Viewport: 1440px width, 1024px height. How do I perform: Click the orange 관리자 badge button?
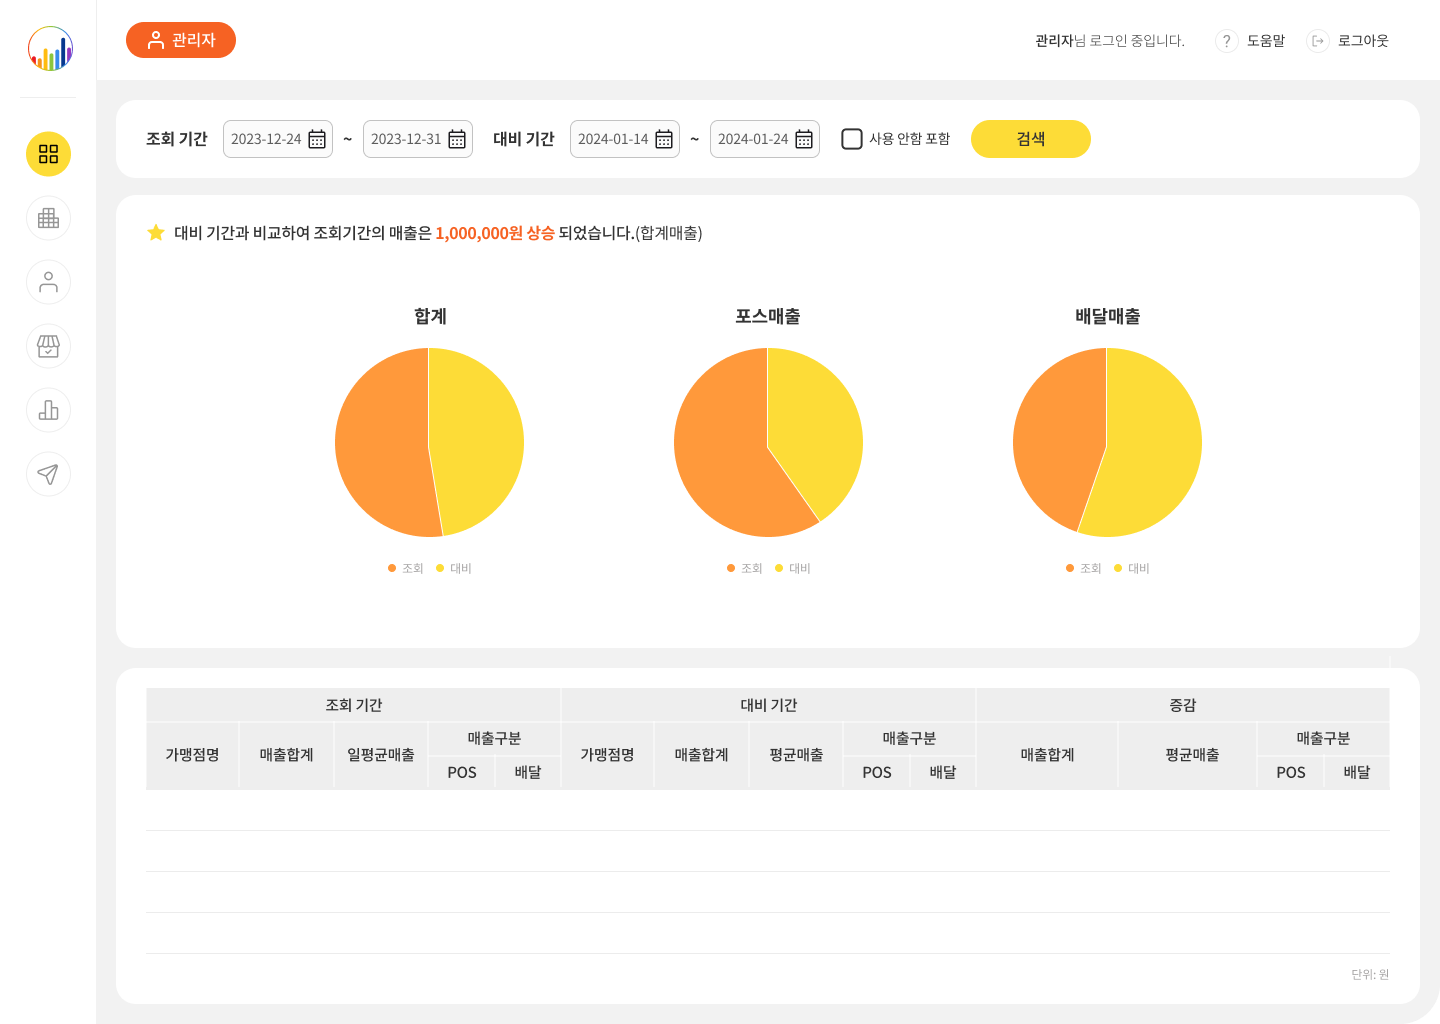pos(181,40)
